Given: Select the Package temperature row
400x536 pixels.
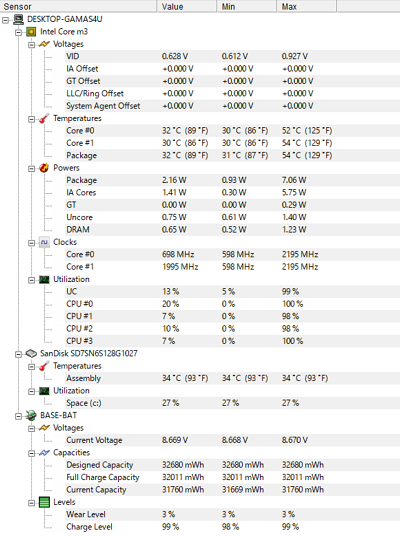Looking at the screenshot, I should (232, 156).
